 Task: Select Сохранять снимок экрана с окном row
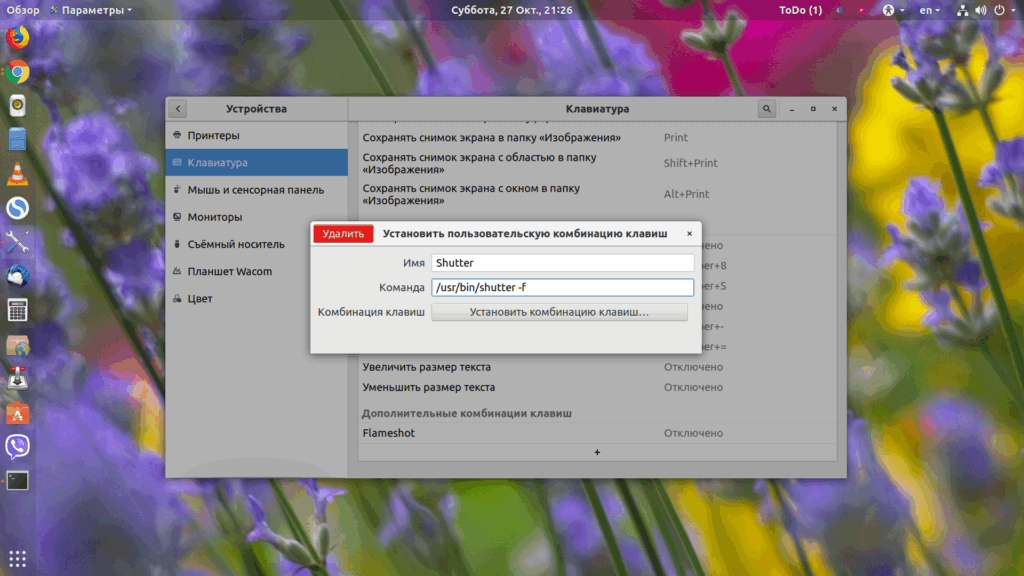pos(598,194)
